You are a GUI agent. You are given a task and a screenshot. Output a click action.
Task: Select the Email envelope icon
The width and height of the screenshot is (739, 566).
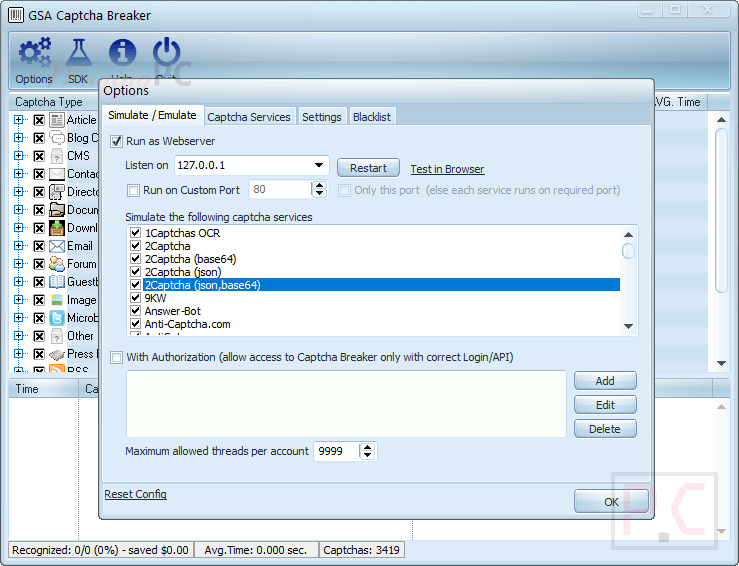[x=57, y=246]
